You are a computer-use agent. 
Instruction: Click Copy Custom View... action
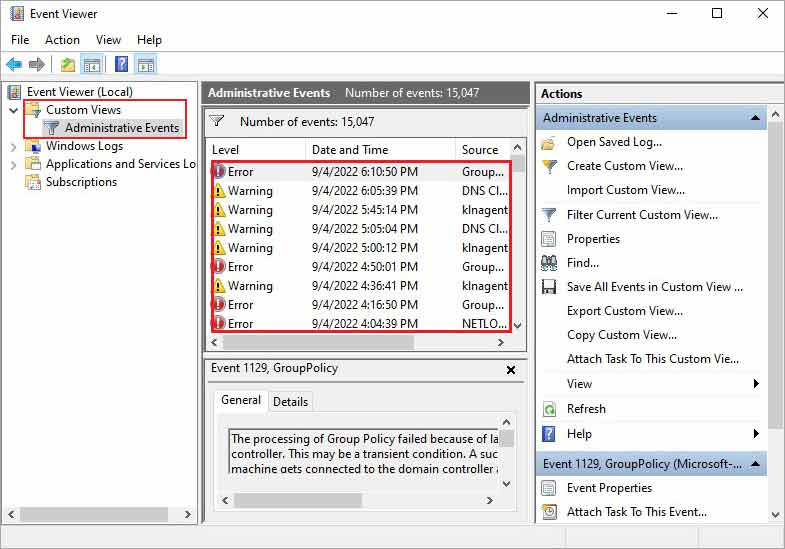(621, 335)
